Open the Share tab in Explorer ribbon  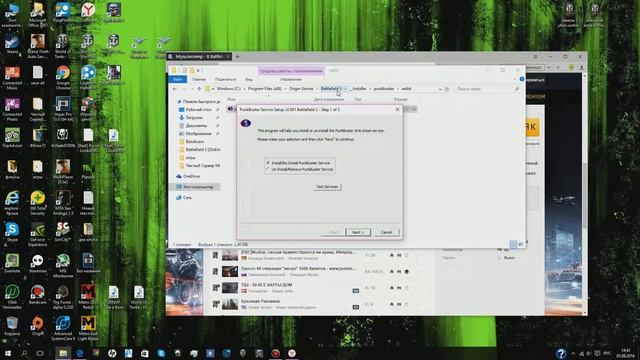(225, 79)
